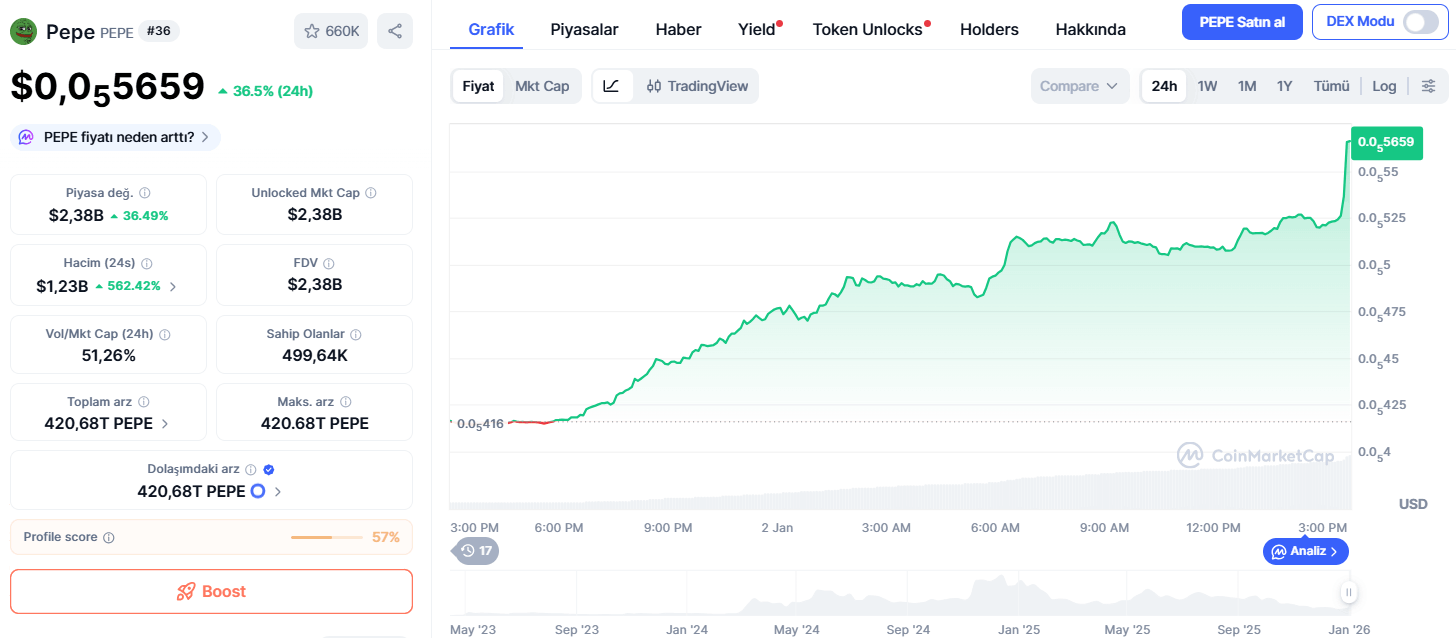1456x638 pixels.
Task: Click info icon next to Toplam arz
Action: click(144, 402)
